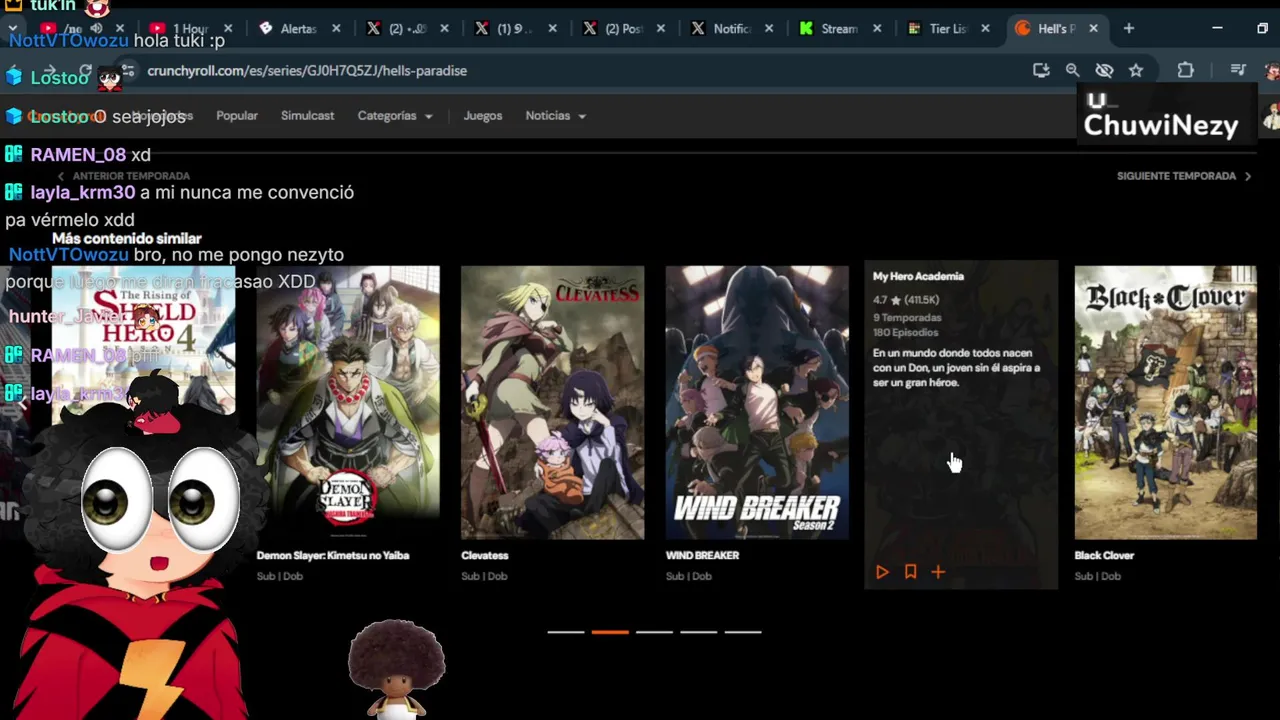Open the Wind Breaker Season 2 poster
This screenshot has width=1280, height=720.
coord(757,402)
